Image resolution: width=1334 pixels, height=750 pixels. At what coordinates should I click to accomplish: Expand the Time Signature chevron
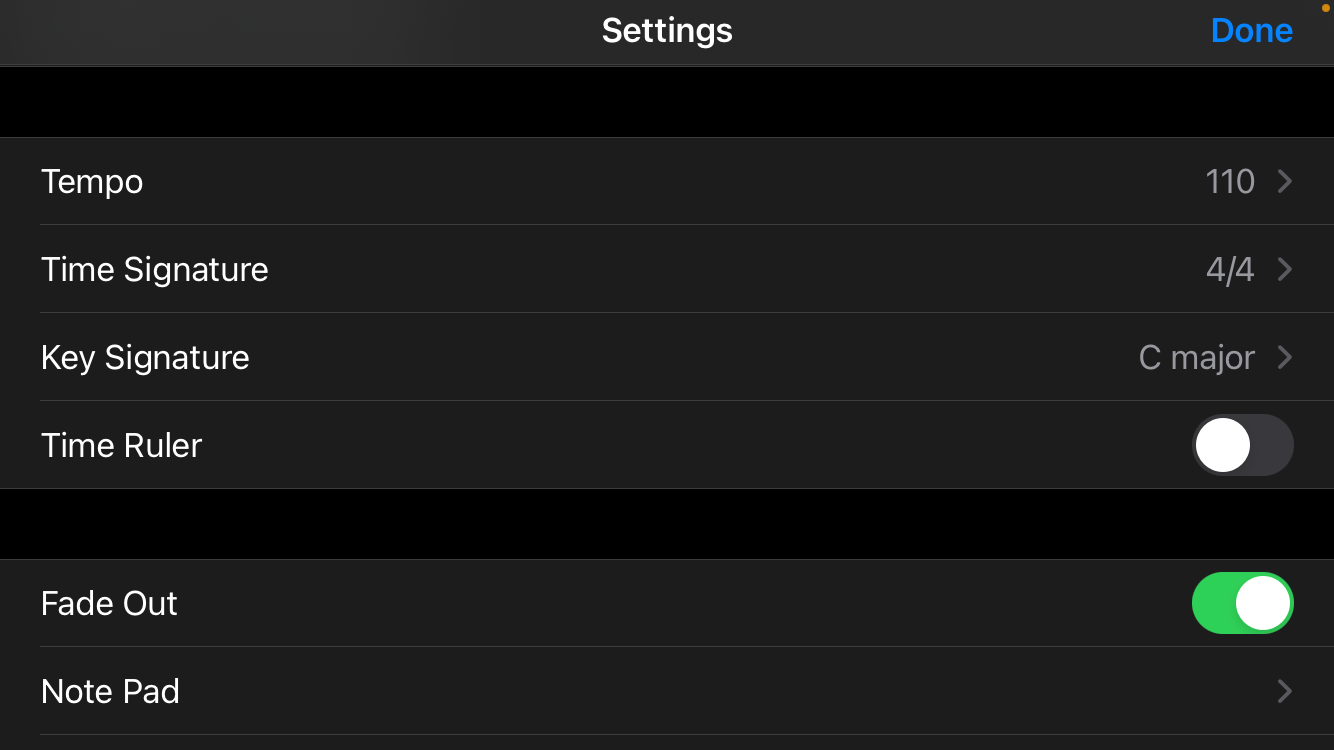(x=1285, y=270)
